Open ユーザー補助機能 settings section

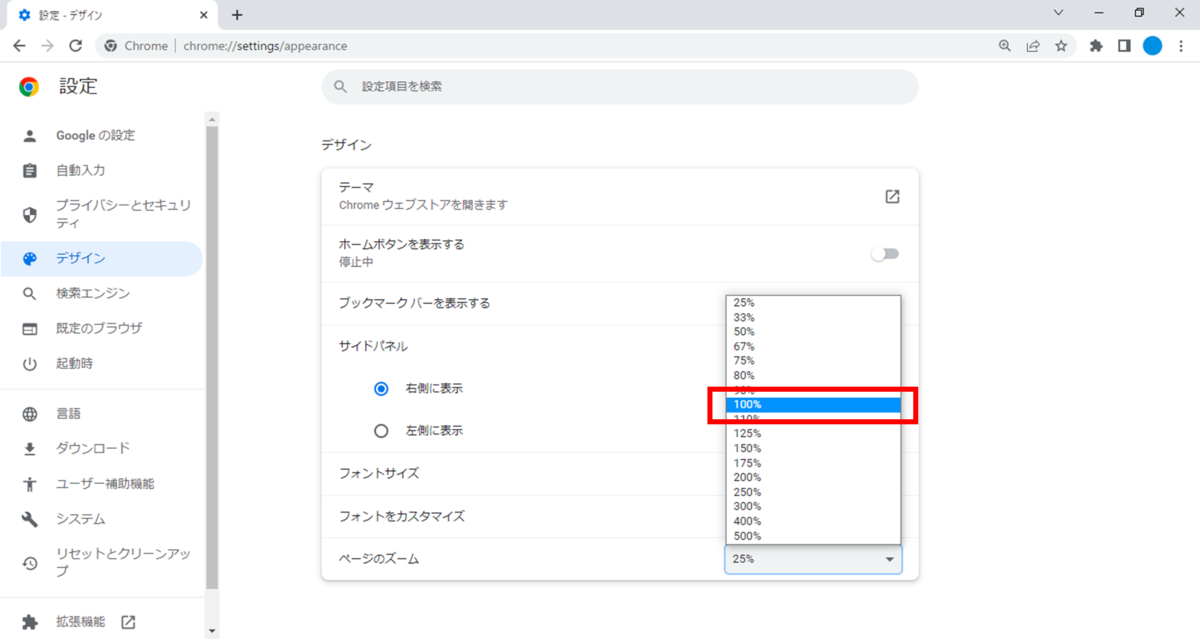click(102, 484)
